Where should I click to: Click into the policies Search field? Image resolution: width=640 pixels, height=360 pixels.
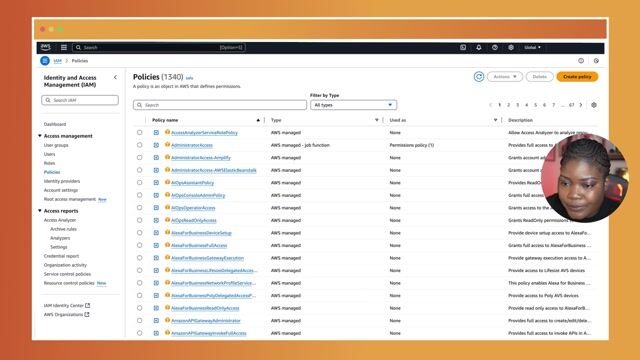(x=220, y=105)
